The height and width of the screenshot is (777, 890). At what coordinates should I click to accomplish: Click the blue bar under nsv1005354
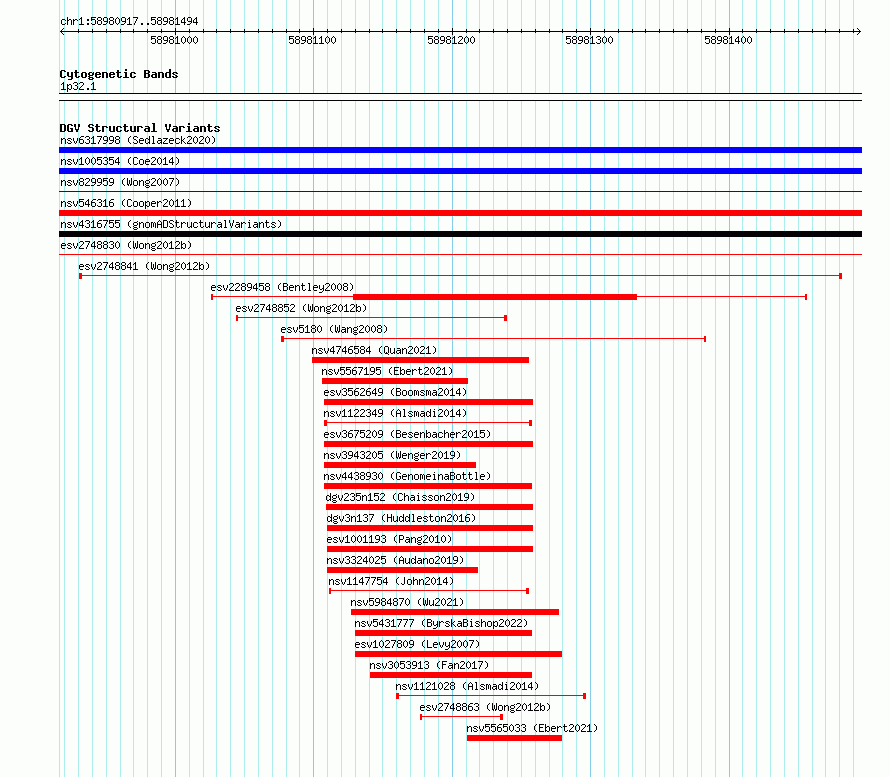point(460,171)
